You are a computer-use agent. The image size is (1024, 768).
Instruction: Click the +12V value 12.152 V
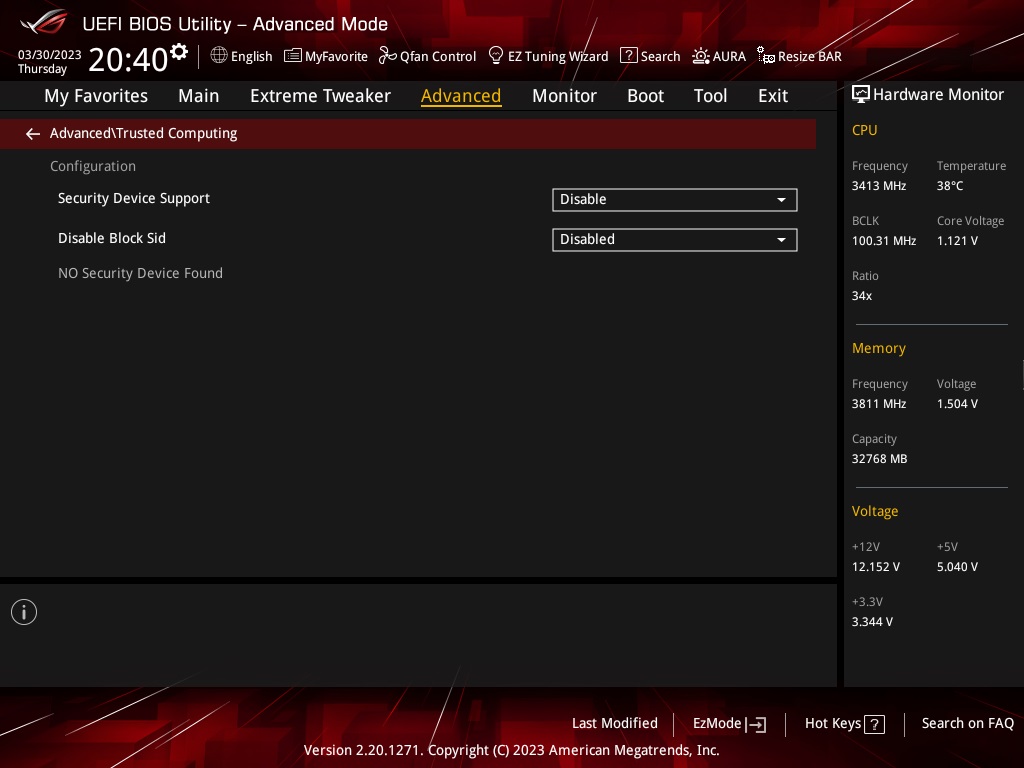point(876,567)
